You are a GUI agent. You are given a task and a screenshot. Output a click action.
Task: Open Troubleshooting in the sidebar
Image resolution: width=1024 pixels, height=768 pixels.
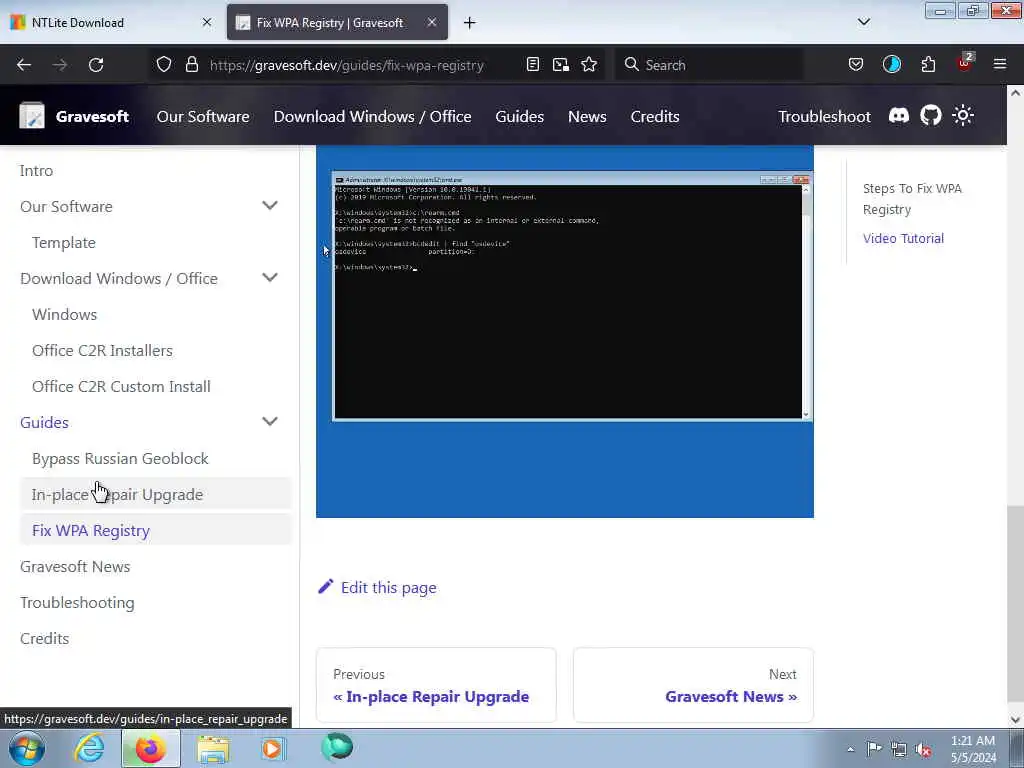pos(77,602)
